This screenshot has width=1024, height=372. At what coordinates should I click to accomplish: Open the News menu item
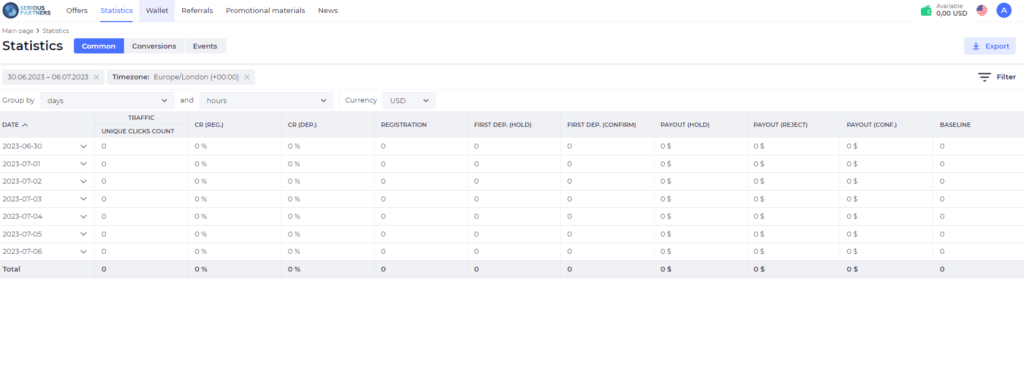click(328, 10)
